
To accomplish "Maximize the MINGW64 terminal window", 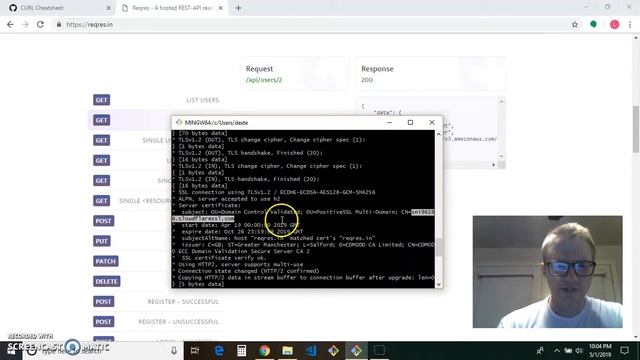I will pos(410,122).
